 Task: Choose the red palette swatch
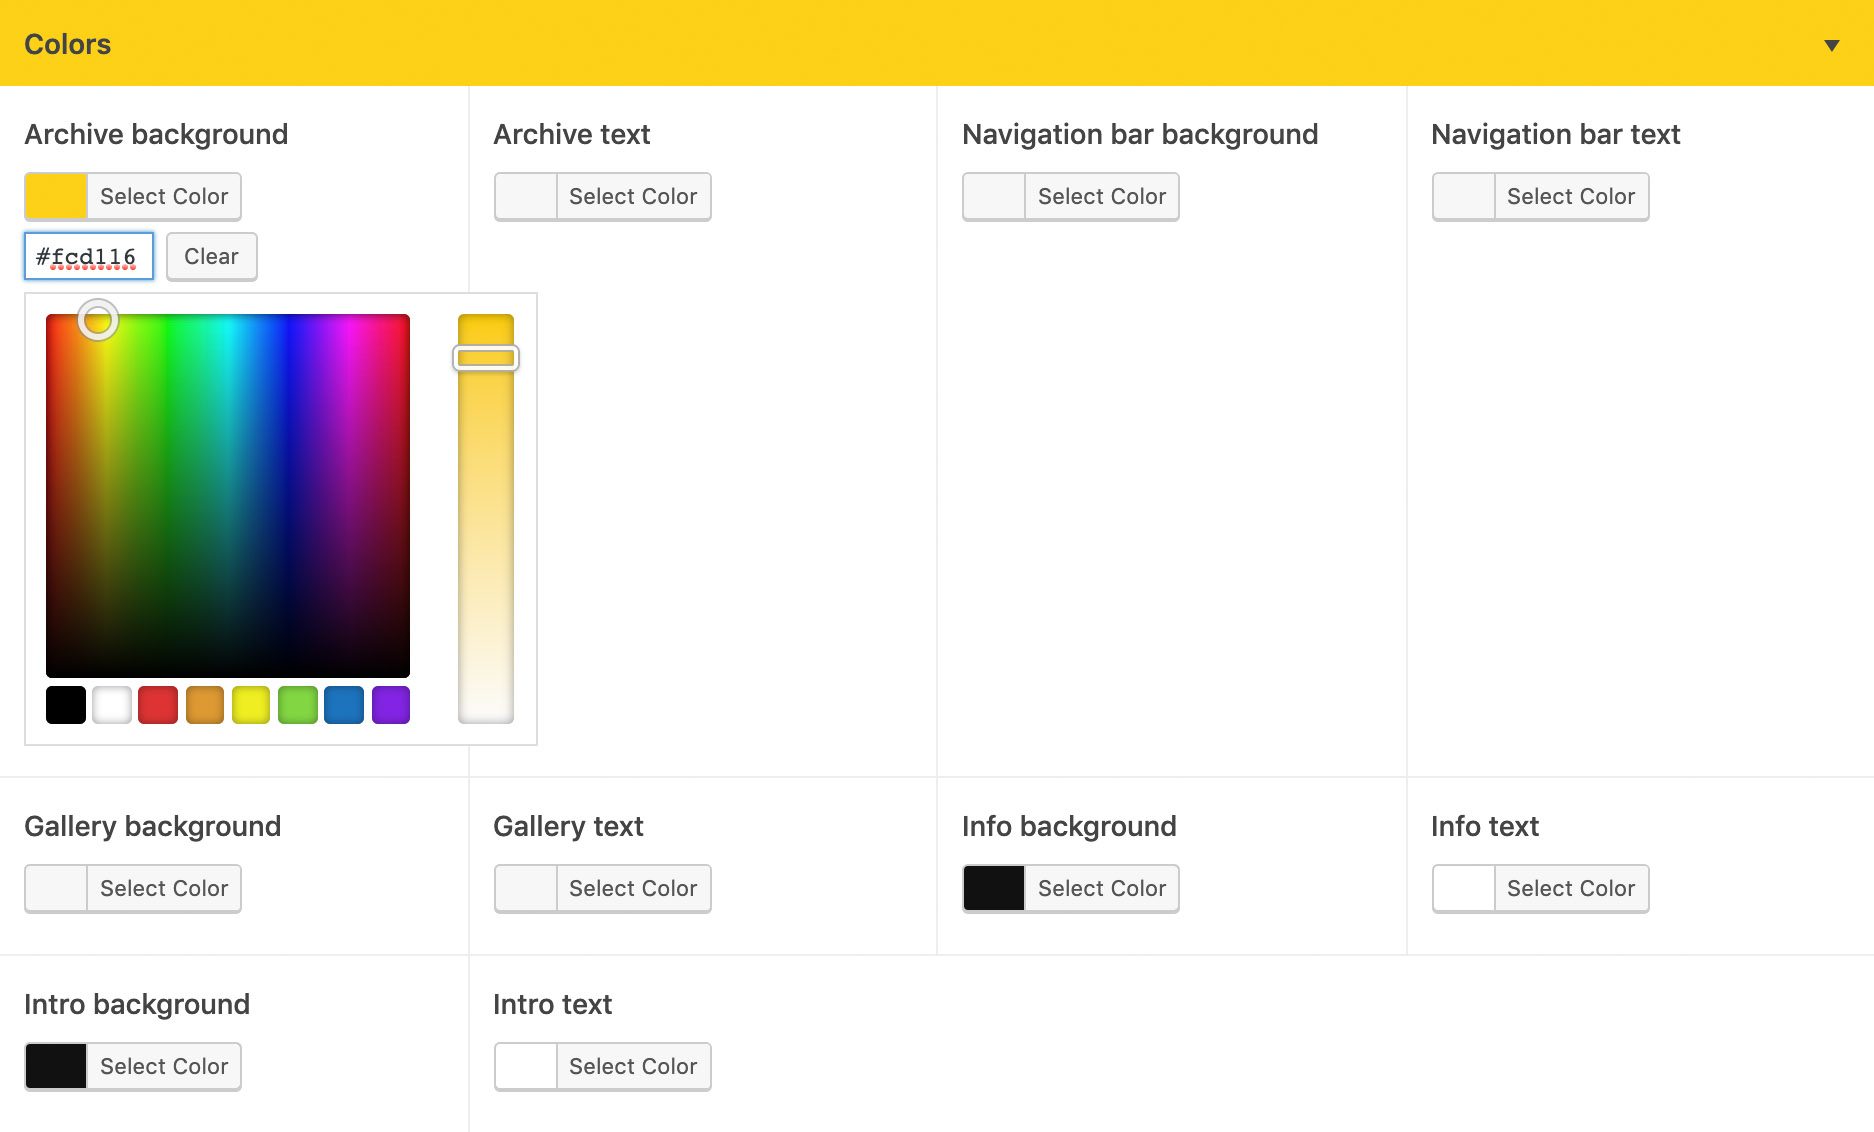coord(158,705)
